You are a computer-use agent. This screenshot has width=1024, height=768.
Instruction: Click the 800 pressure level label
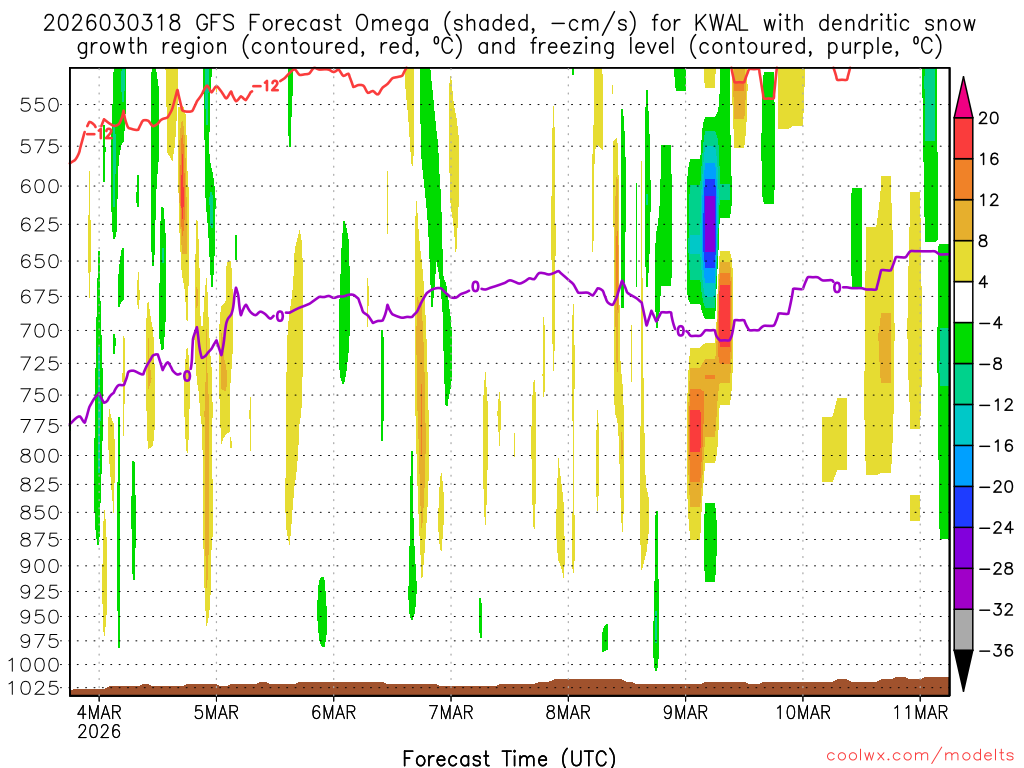tap(40, 456)
